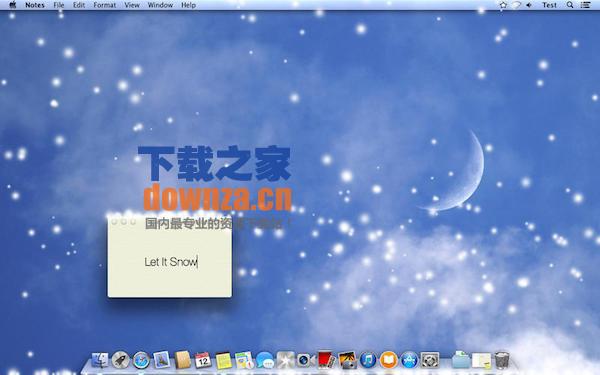Screen dimensions: 600x375
Task: Open the Contacts book in Dock
Action: [183, 360]
